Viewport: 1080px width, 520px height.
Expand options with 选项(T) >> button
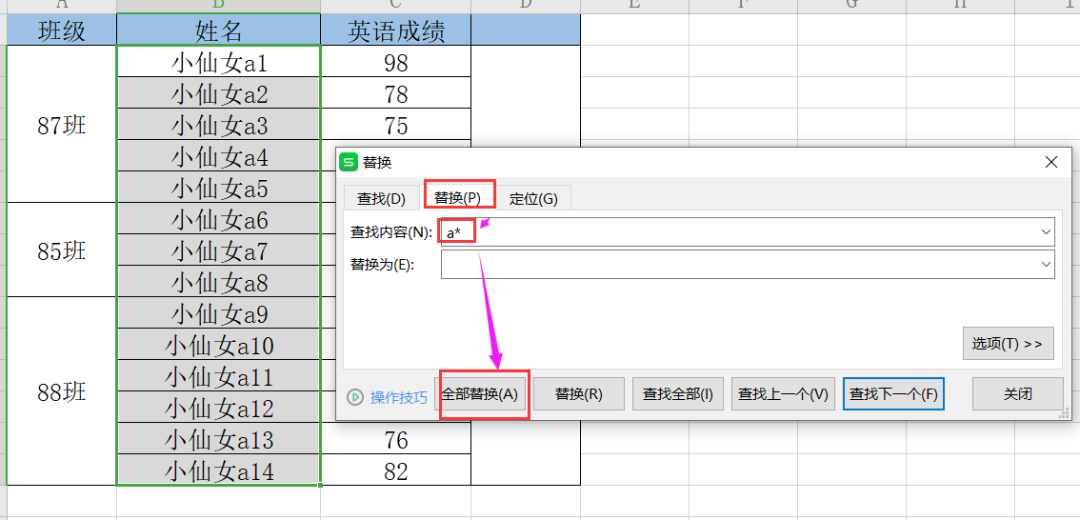pyautogui.click(x=1007, y=343)
